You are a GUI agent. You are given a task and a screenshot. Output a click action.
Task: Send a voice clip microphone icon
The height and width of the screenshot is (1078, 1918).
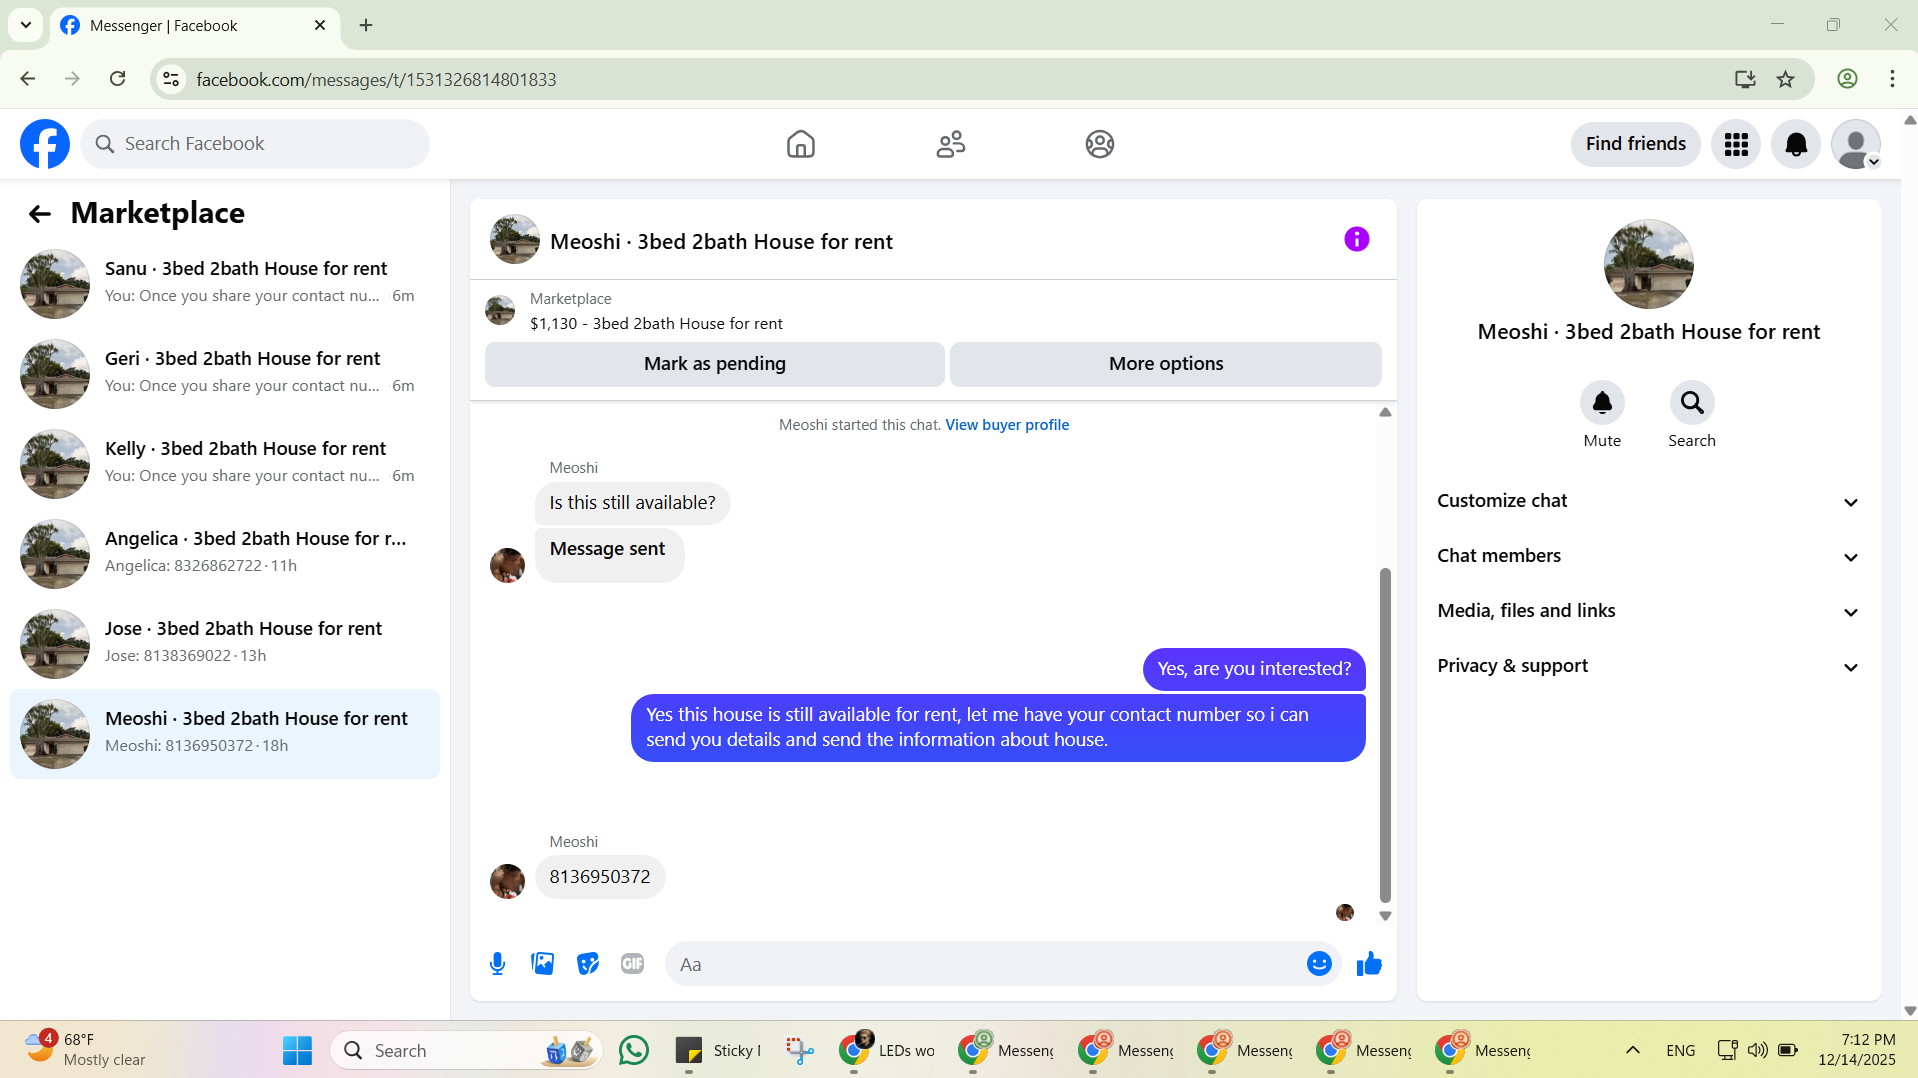point(497,964)
